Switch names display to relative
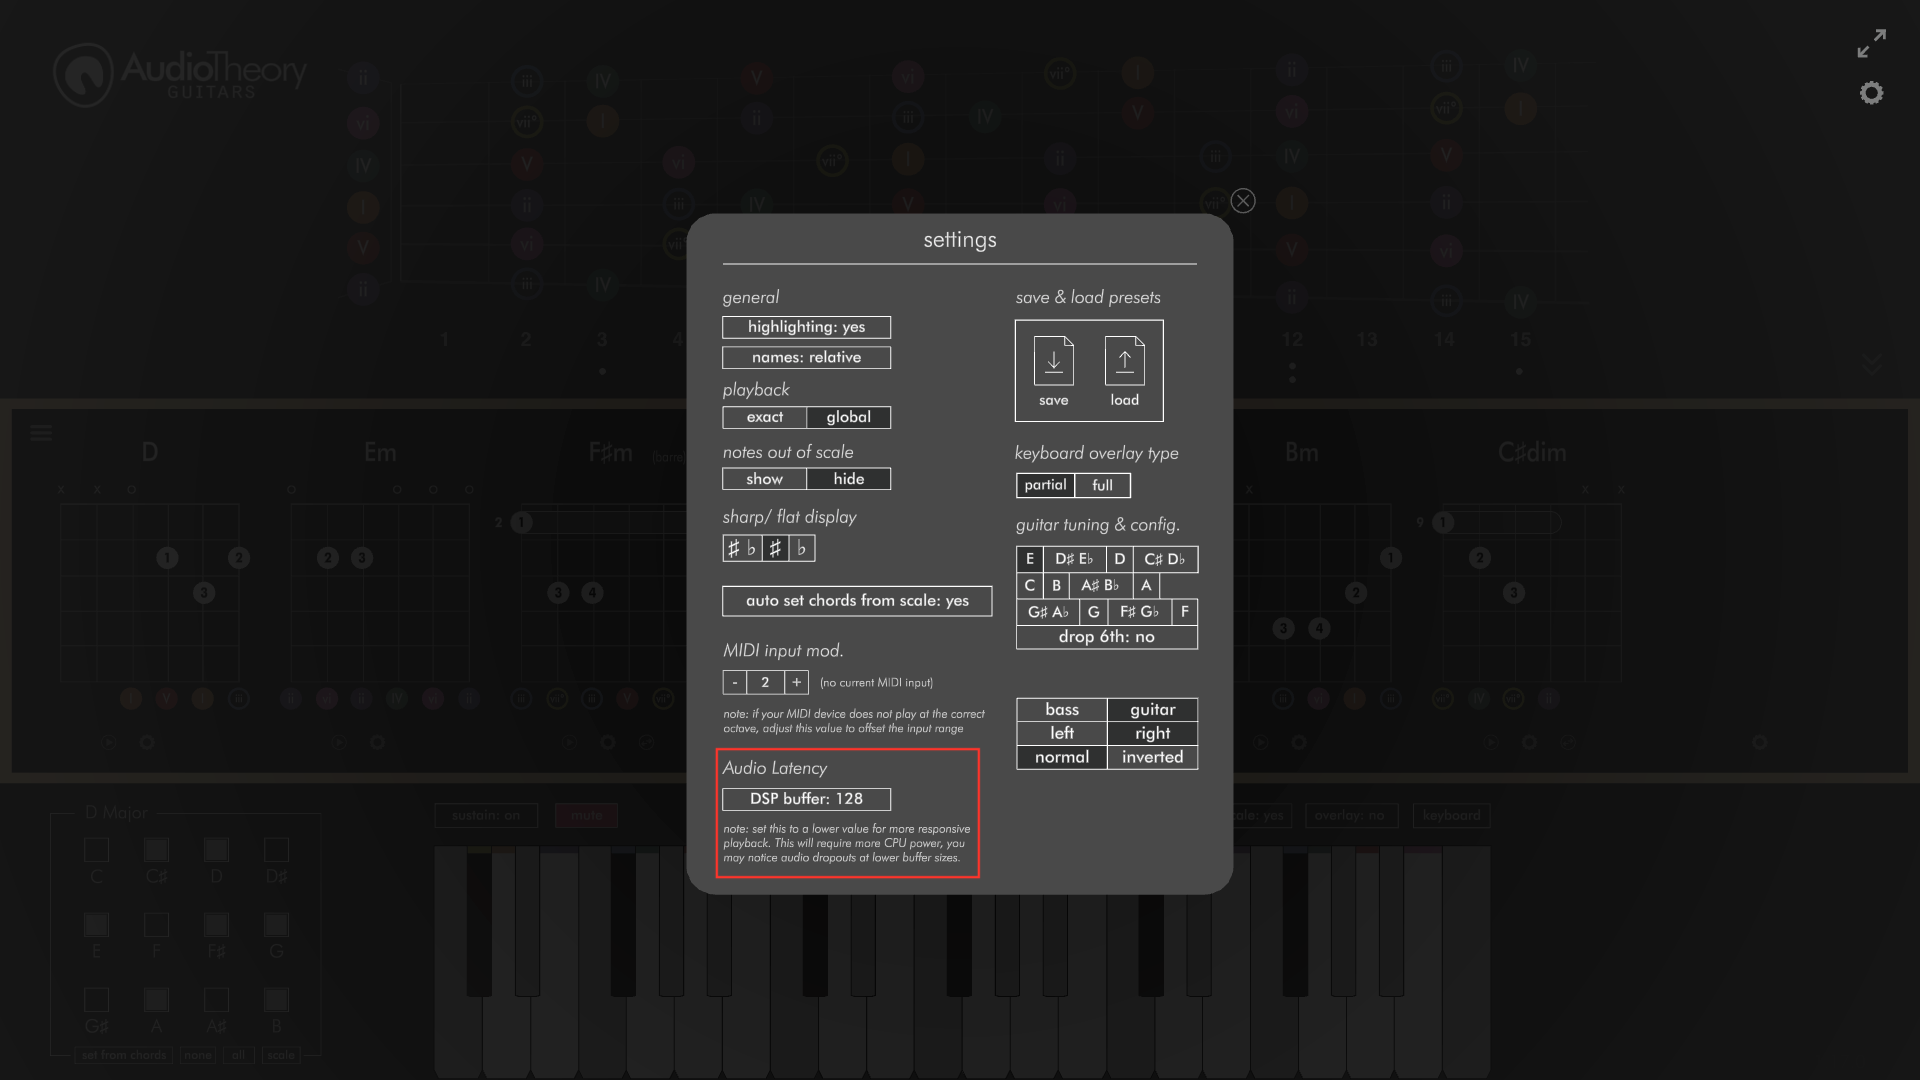Viewport: 1920px width, 1080px height. (x=806, y=356)
